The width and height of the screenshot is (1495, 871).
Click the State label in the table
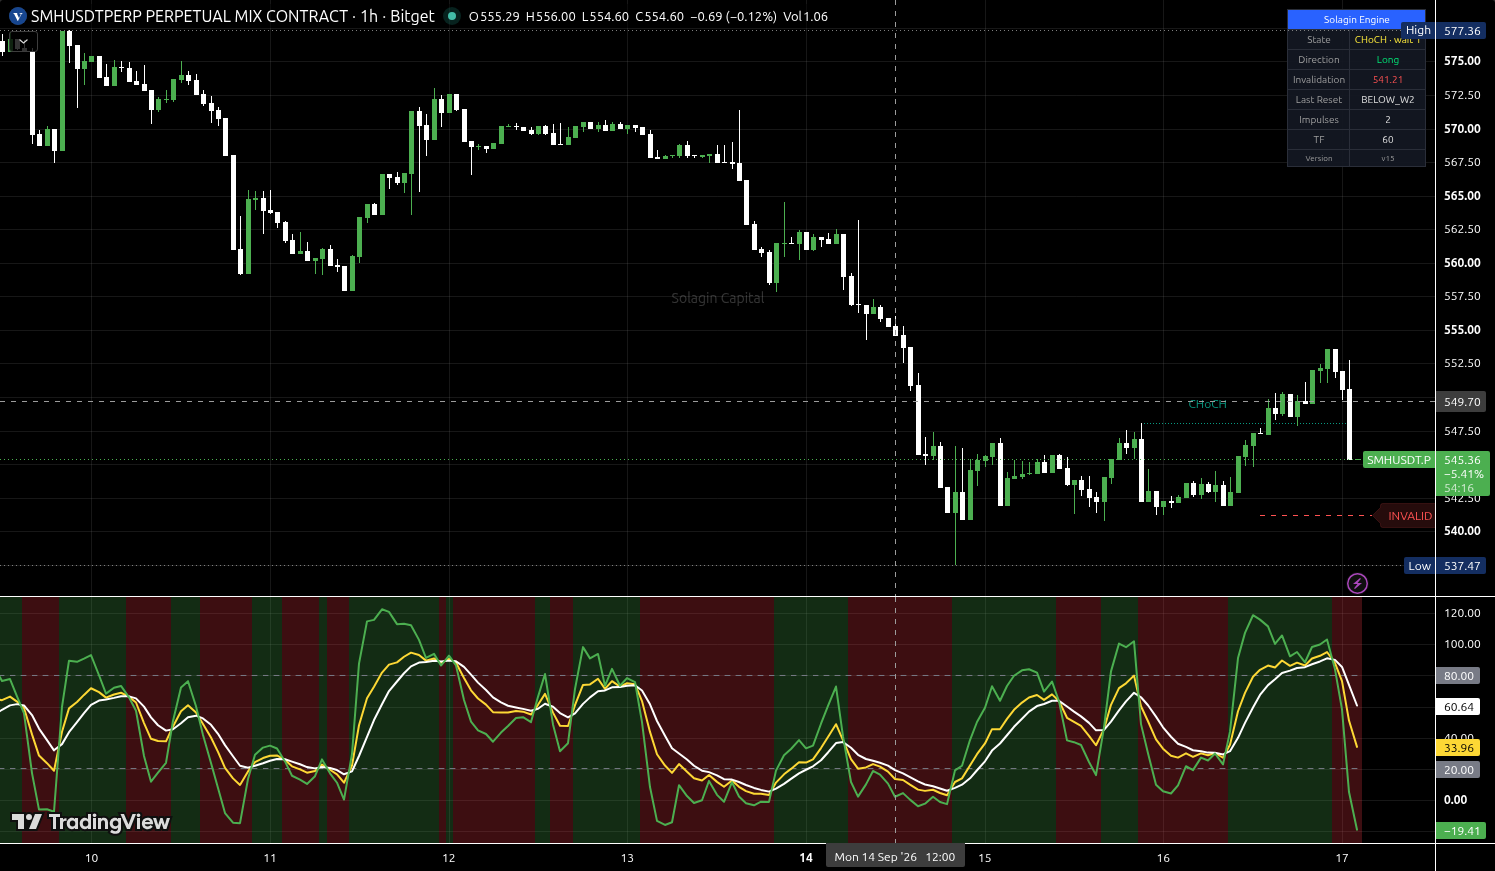point(1319,40)
